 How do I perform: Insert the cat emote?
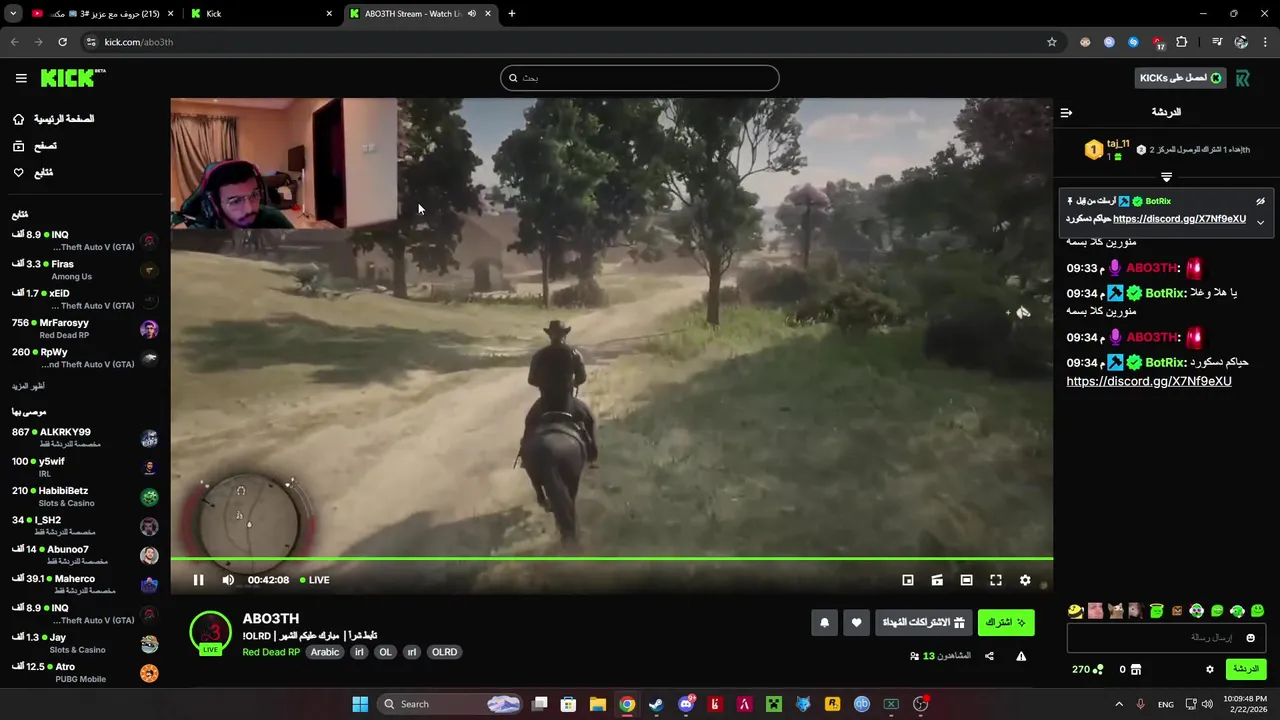tap(1116, 610)
